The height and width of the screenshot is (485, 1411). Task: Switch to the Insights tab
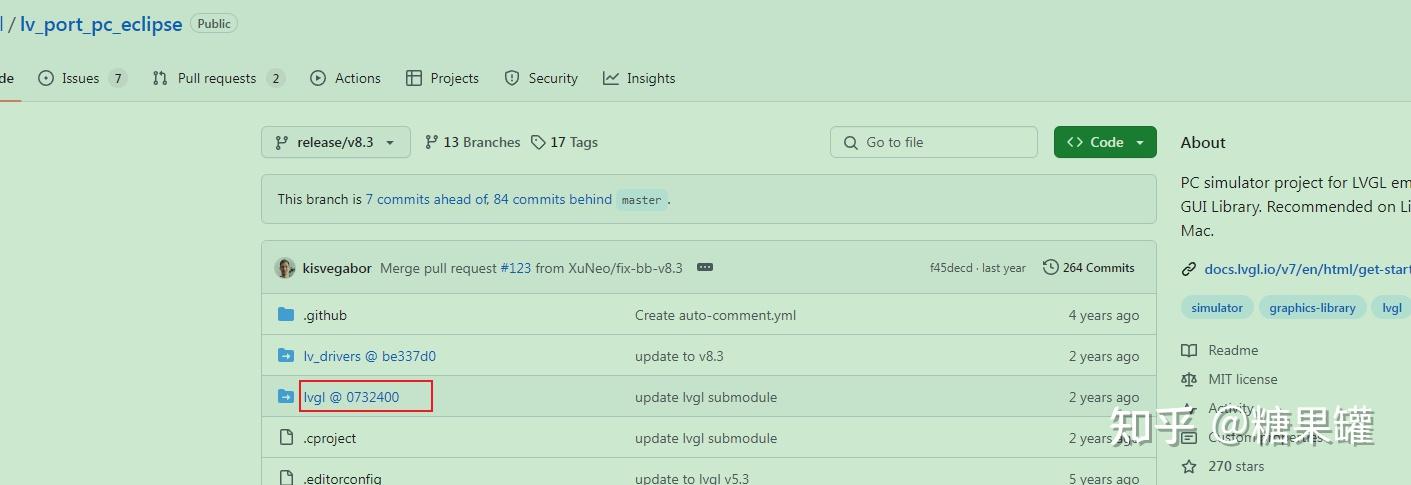(639, 78)
